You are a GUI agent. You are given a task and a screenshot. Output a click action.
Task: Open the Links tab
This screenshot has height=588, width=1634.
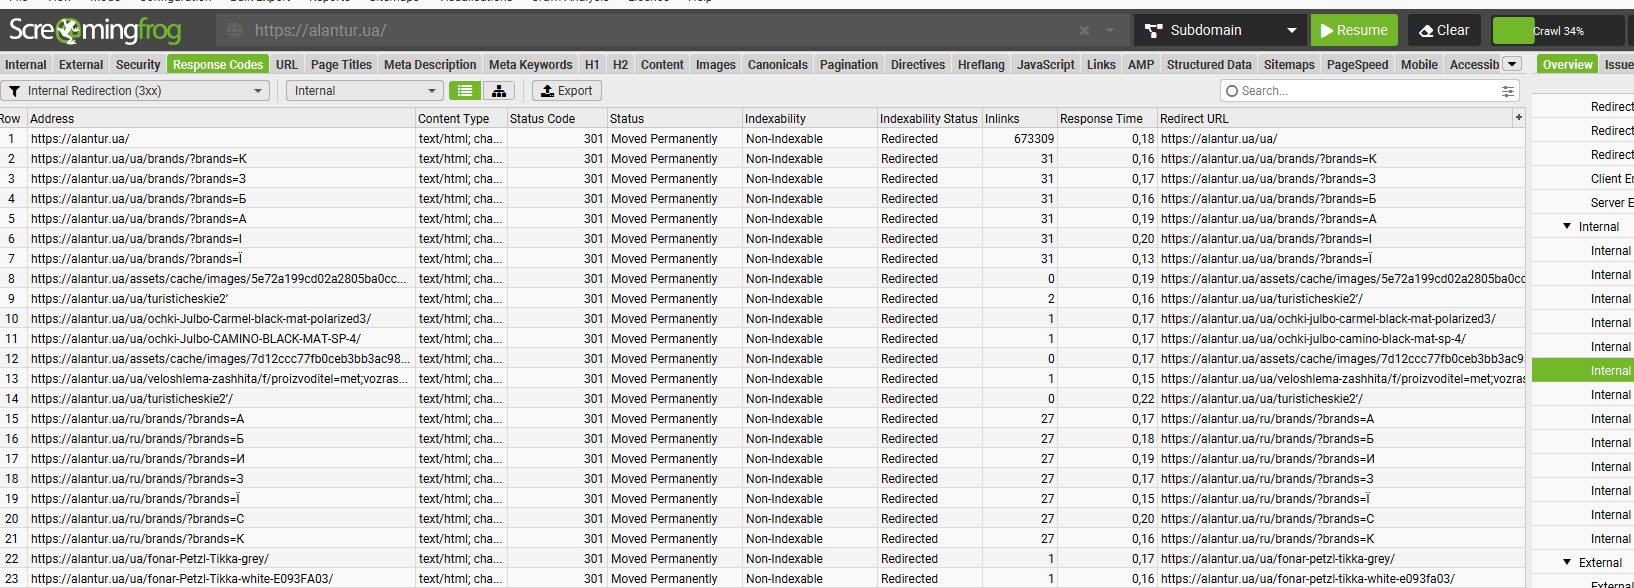click(x=1101, y=65)
